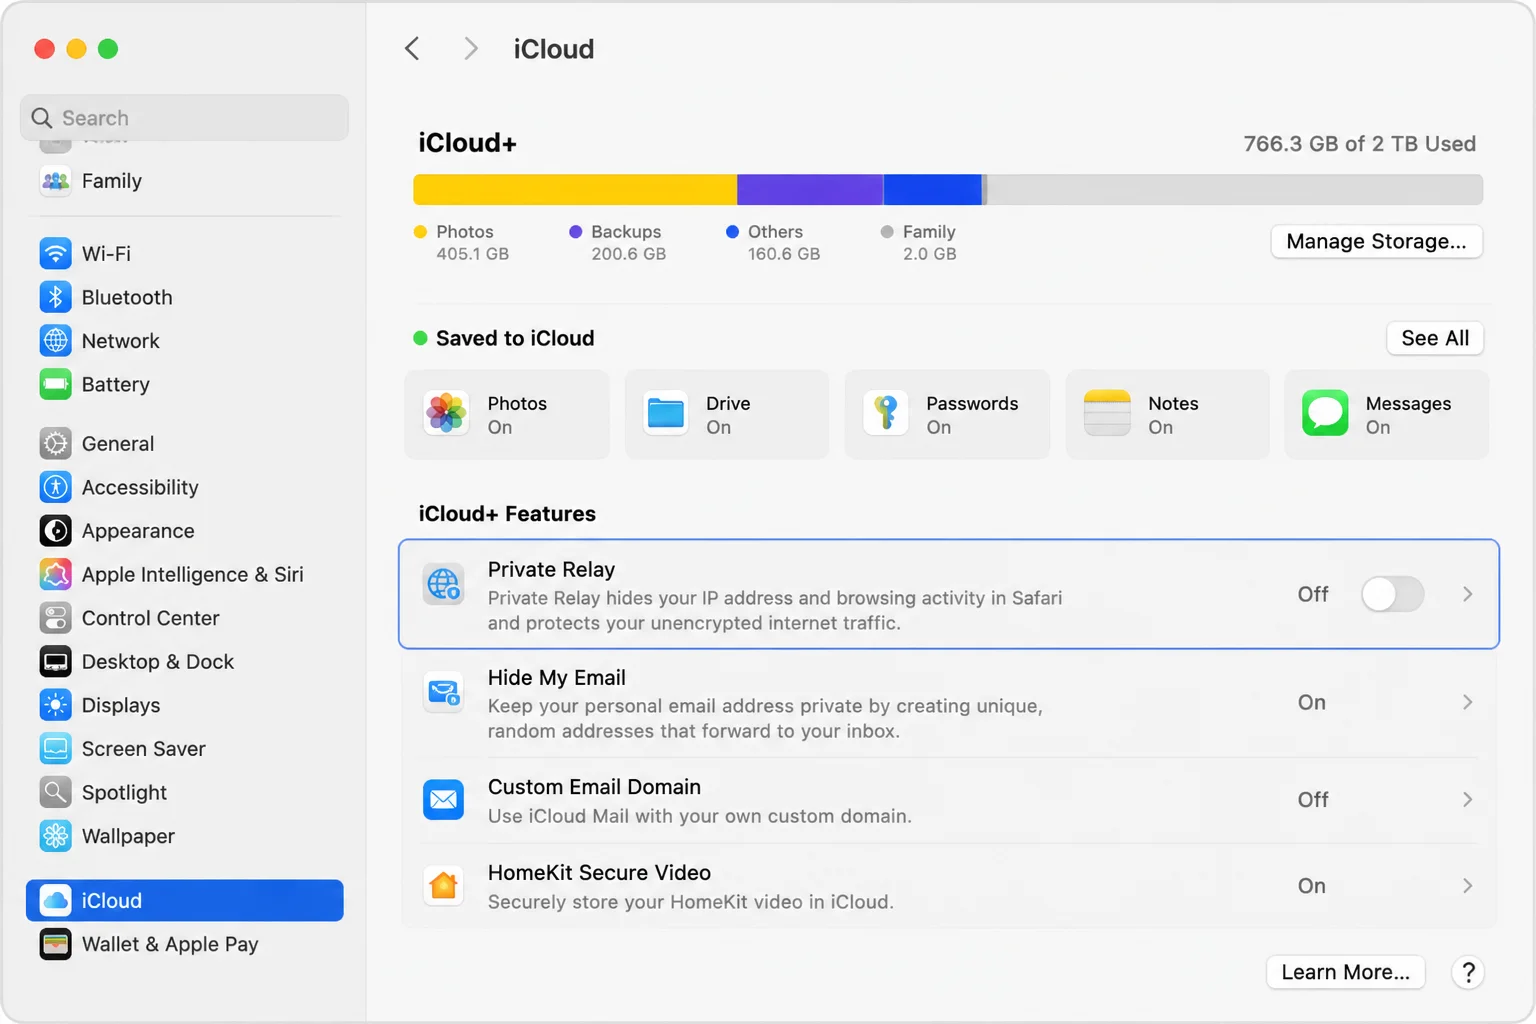
Task: Open the Passwords On card label
Action: tap(972, 415)
